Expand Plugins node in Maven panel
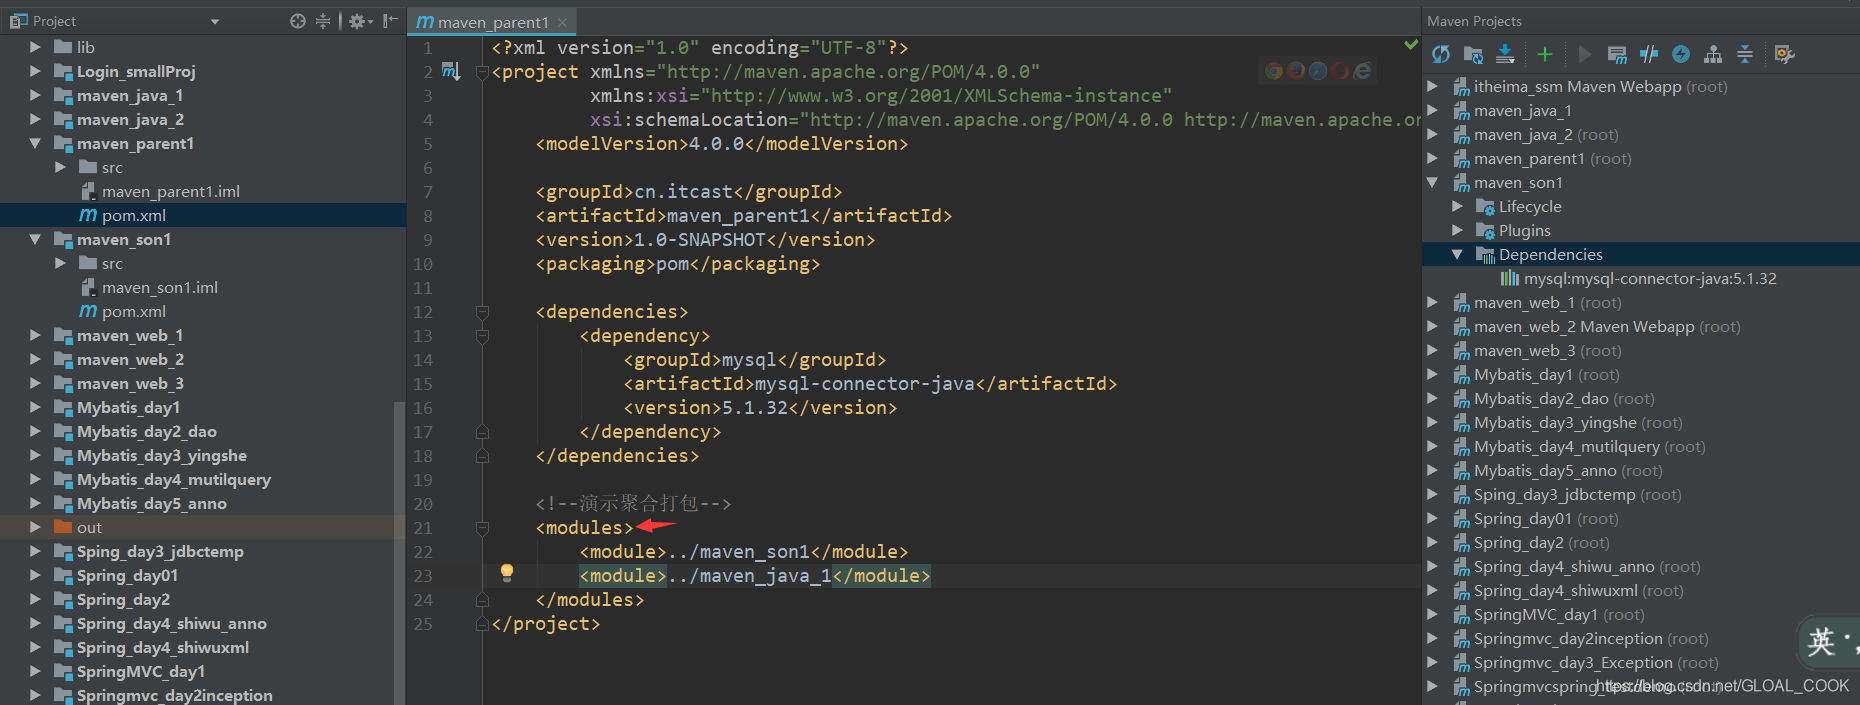Viewport: 1860px width, 705px height. pos(1457,230)
